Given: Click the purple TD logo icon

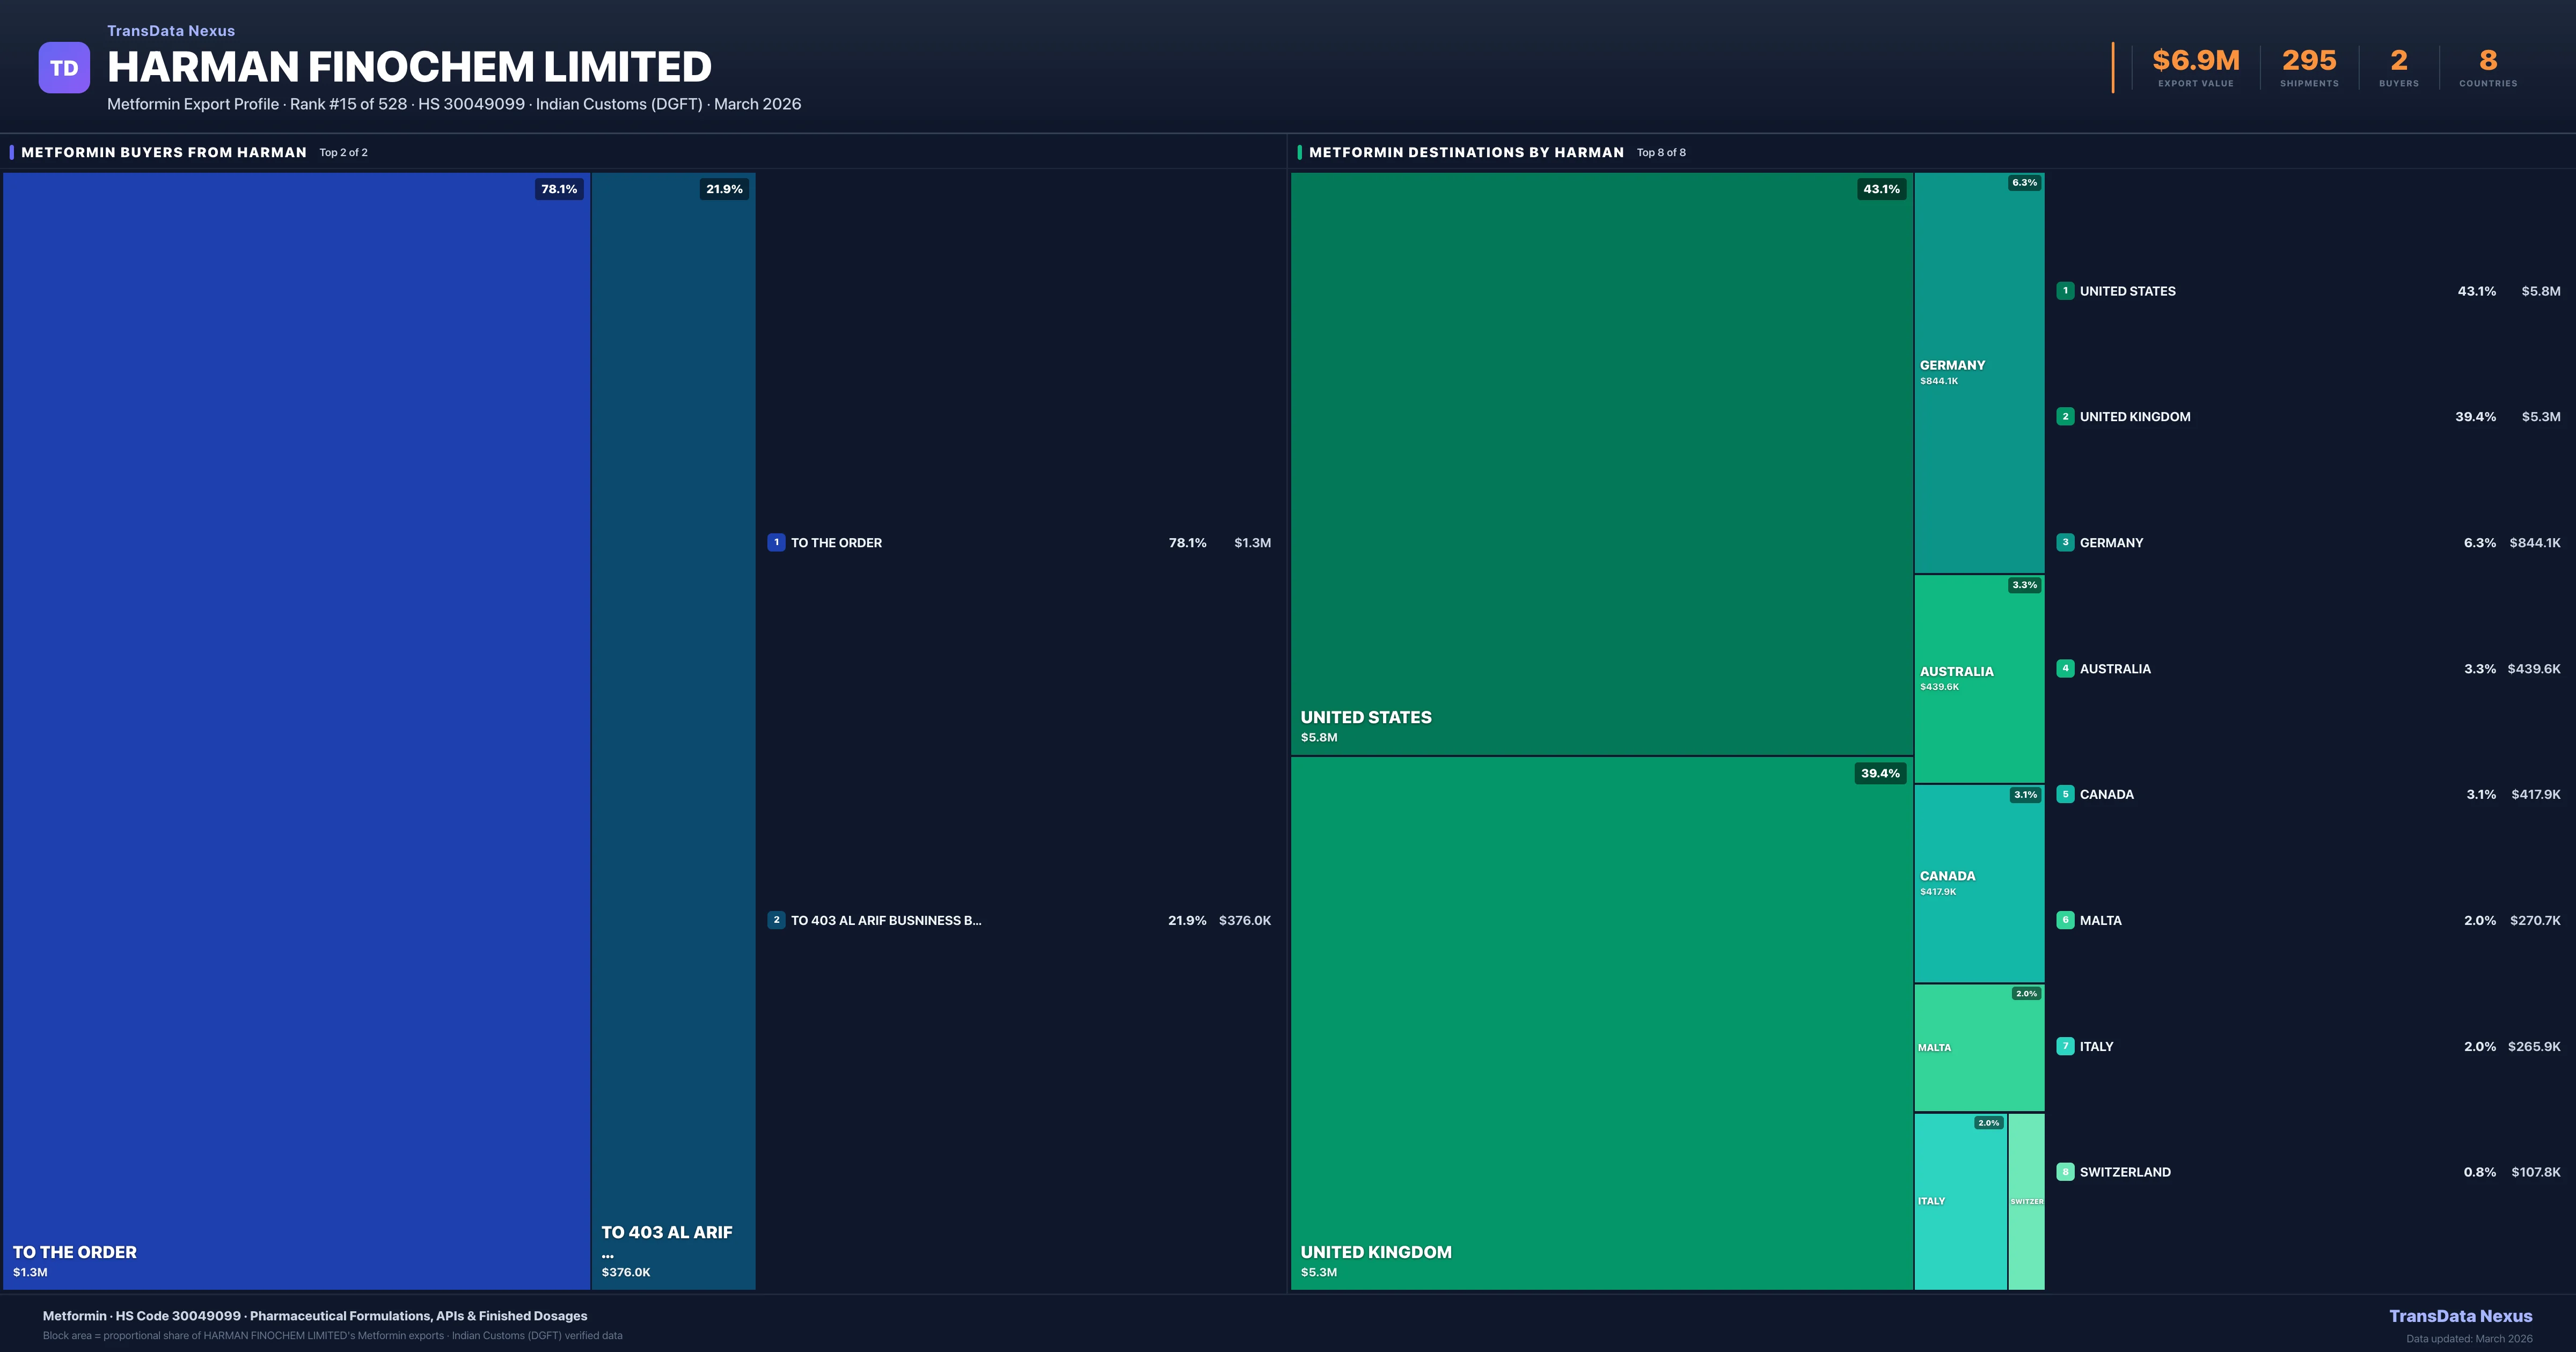Looking at the screenshot, I should pyautogui.click(x=64, y=68).
